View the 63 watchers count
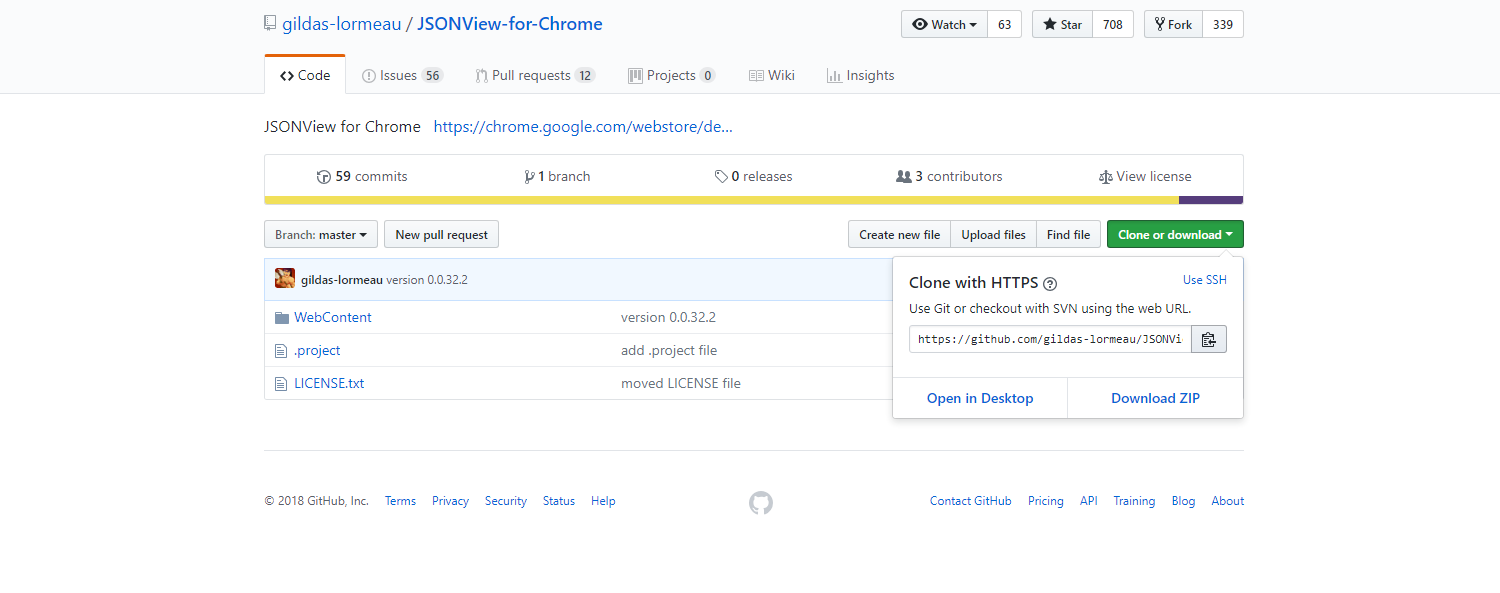This screenshot has height=593, width=1500. tap(1005, 25)
